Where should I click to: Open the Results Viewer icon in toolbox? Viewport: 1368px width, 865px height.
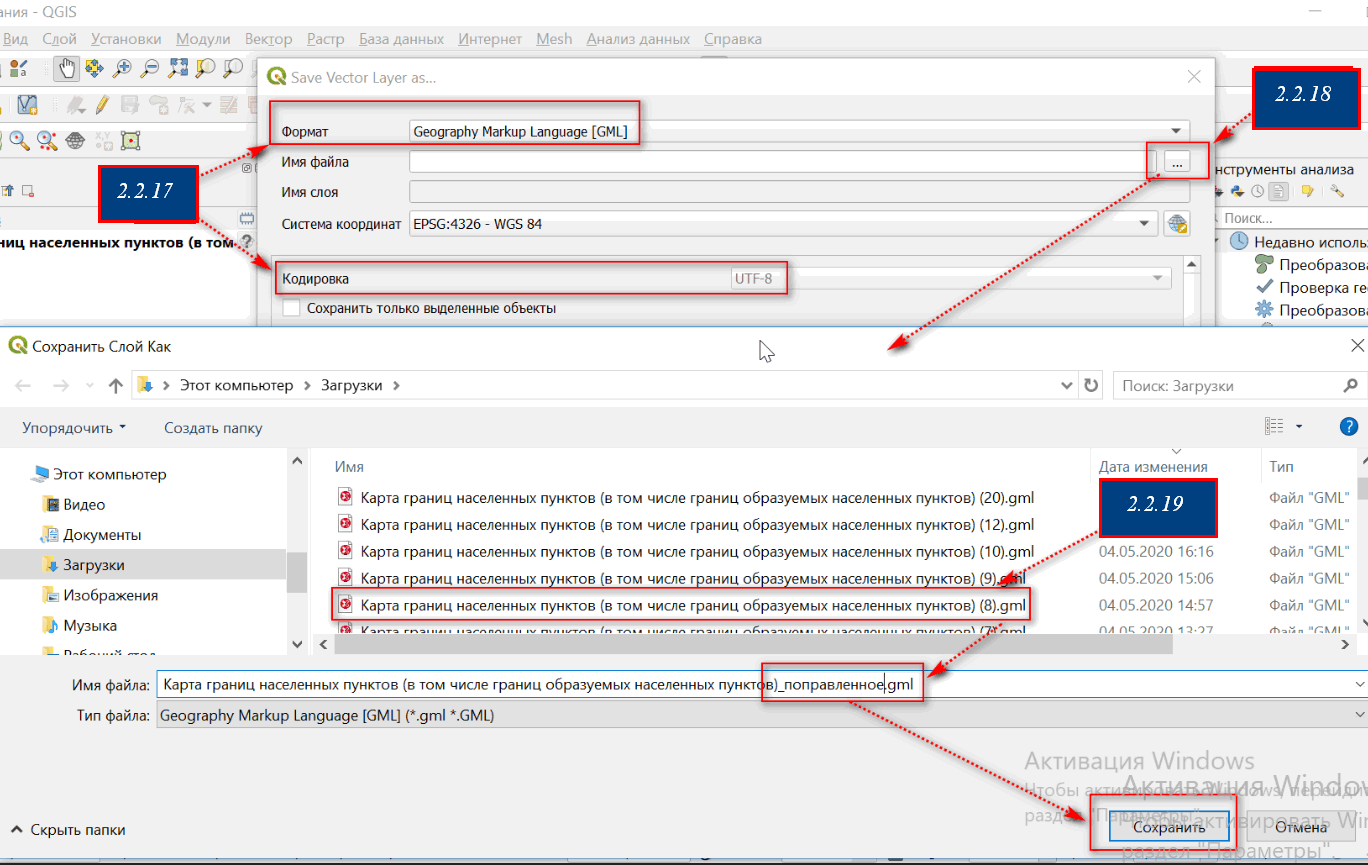tap(1276, 191)
